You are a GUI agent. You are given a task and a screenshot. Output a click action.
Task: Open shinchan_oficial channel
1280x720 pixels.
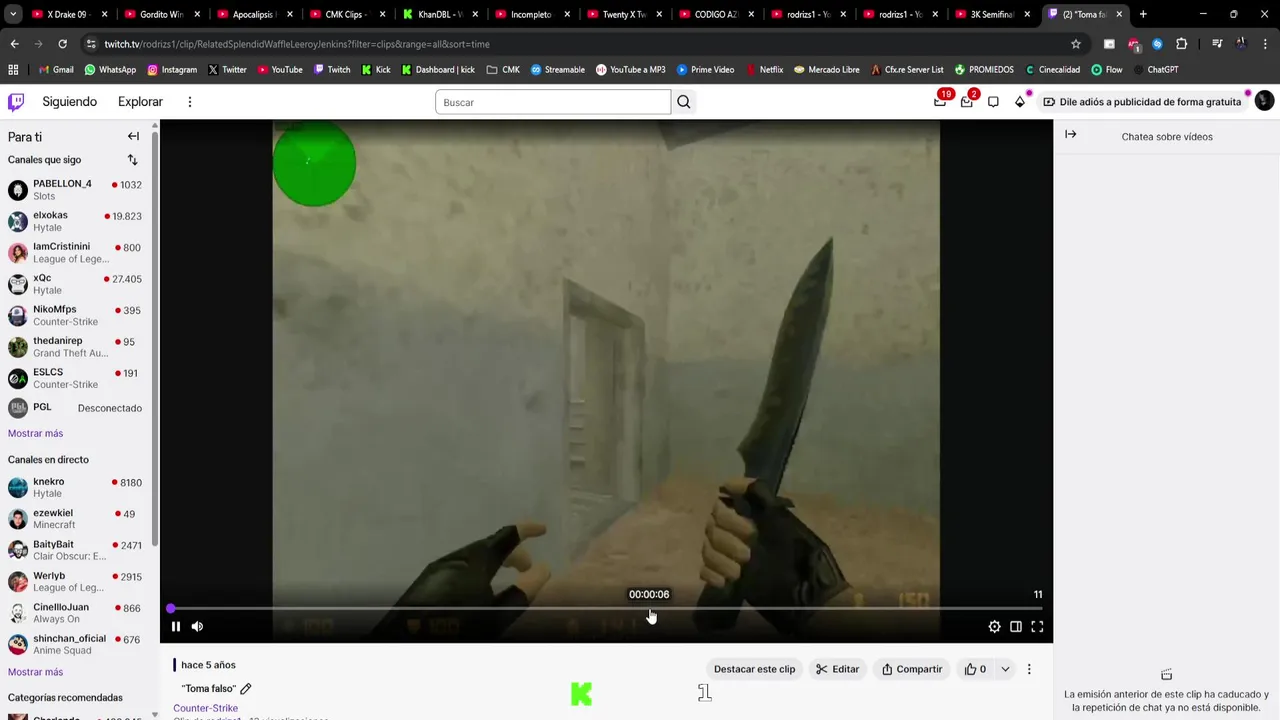[x=75, y=644]
